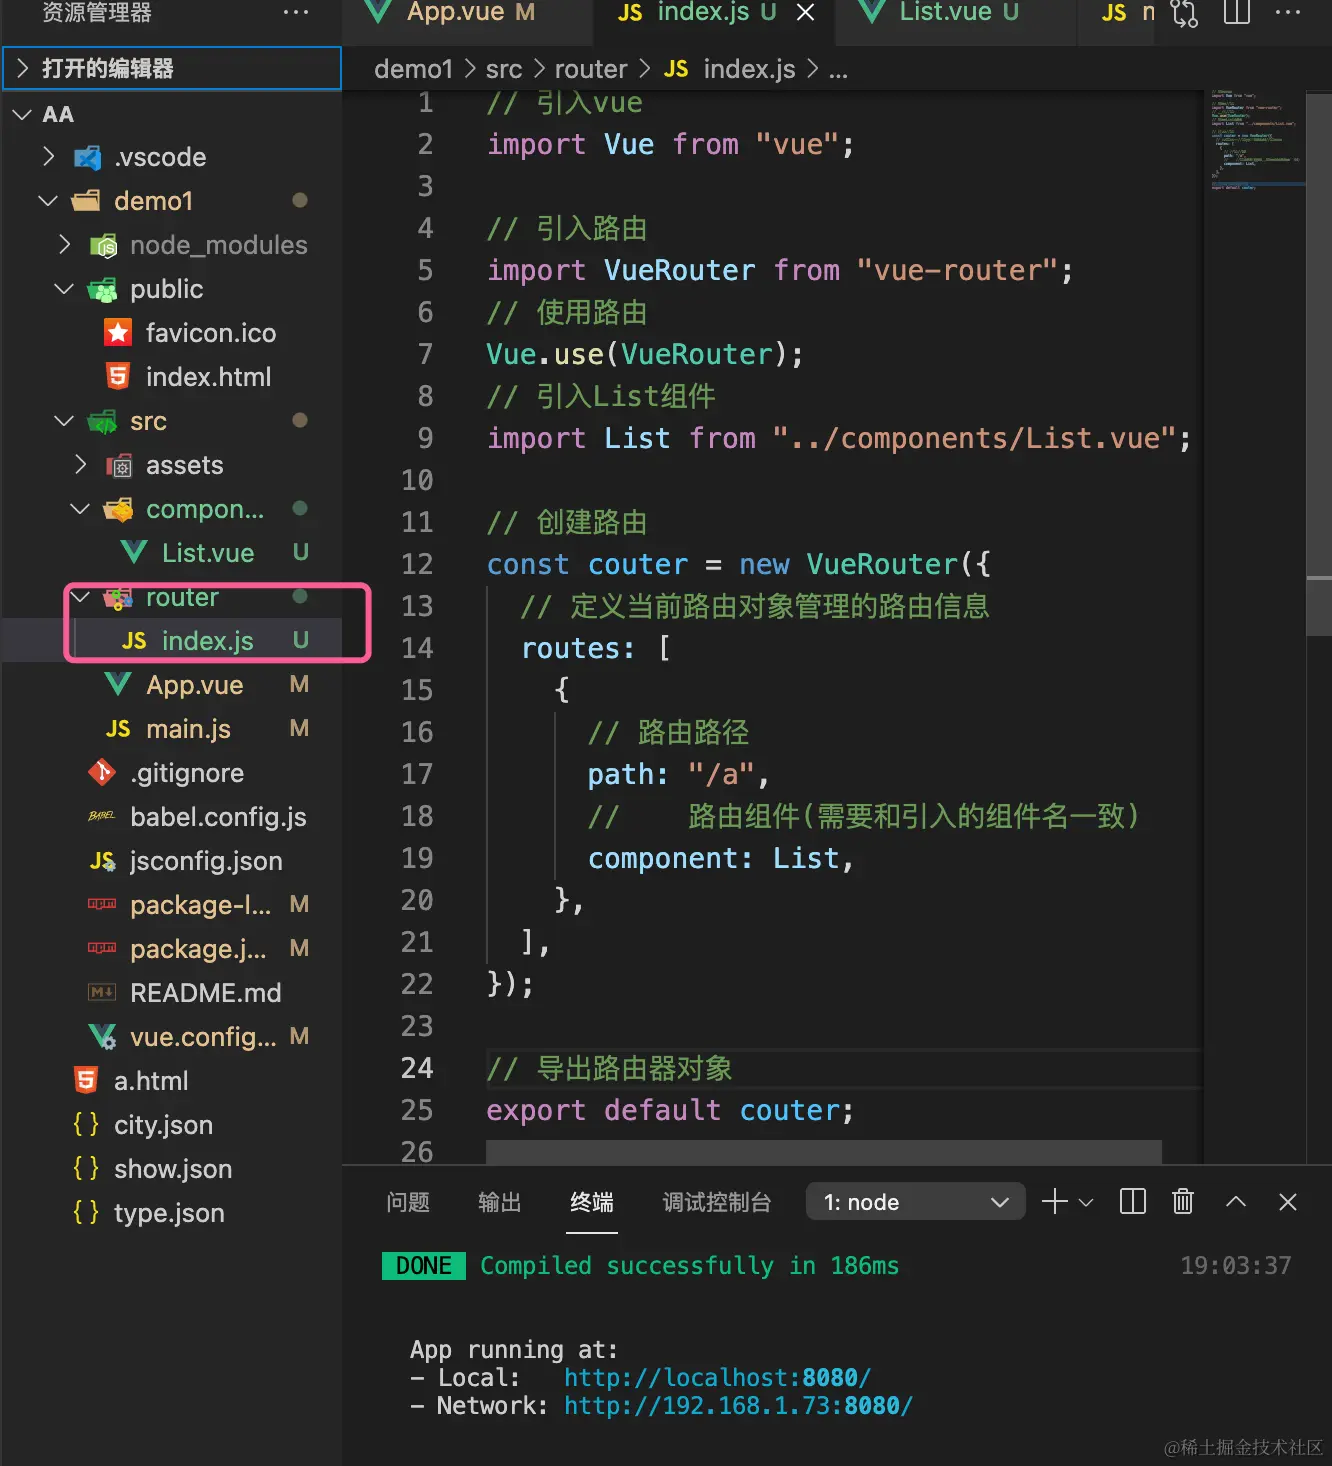The image size is (1332, 1466).
Task: Click the editor horizontal scrollbar
Action: coord(824,1152)
